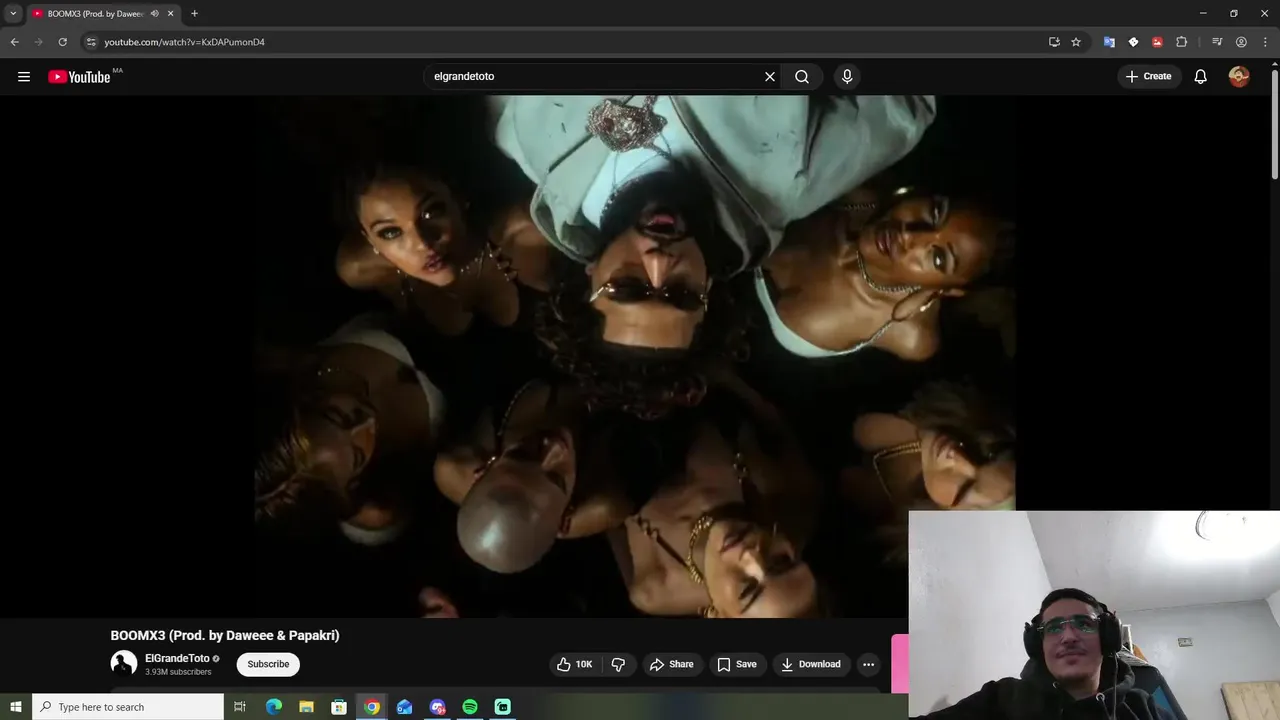Like the video (10K)

(x=575, y=664)
